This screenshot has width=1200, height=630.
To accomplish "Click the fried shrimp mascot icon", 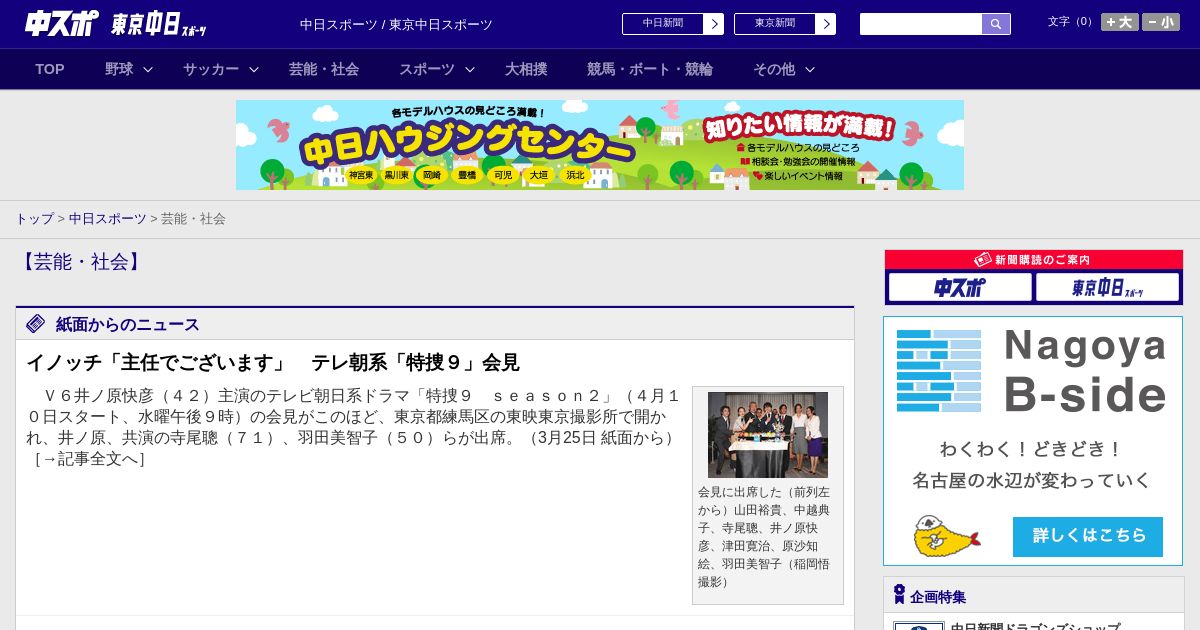I will click(x=945, y=536).
